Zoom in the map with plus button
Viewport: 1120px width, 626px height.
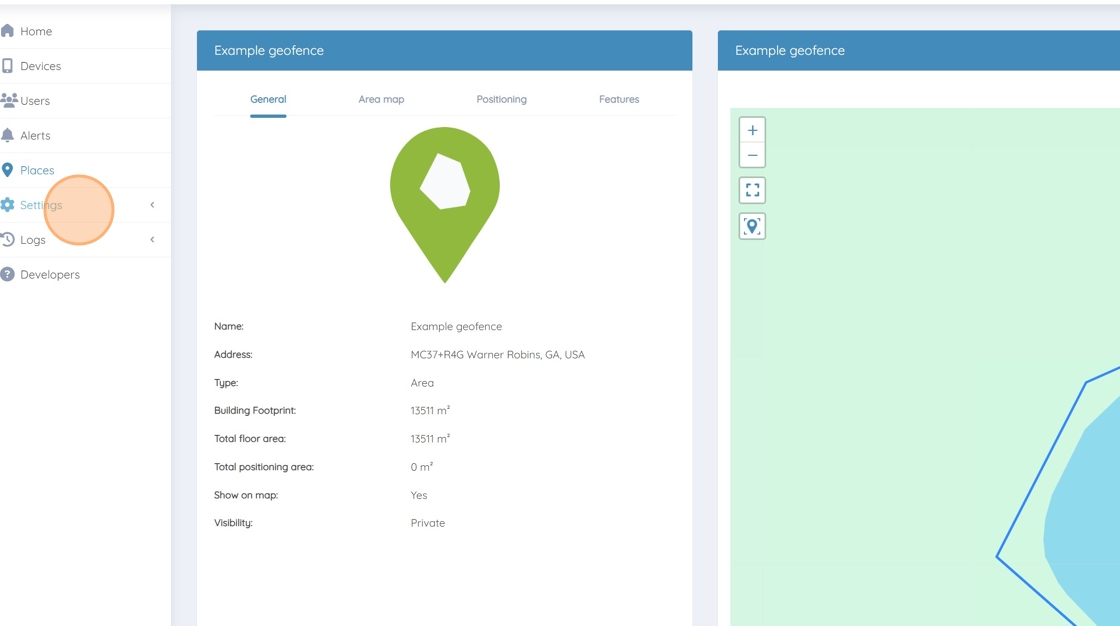752,130
